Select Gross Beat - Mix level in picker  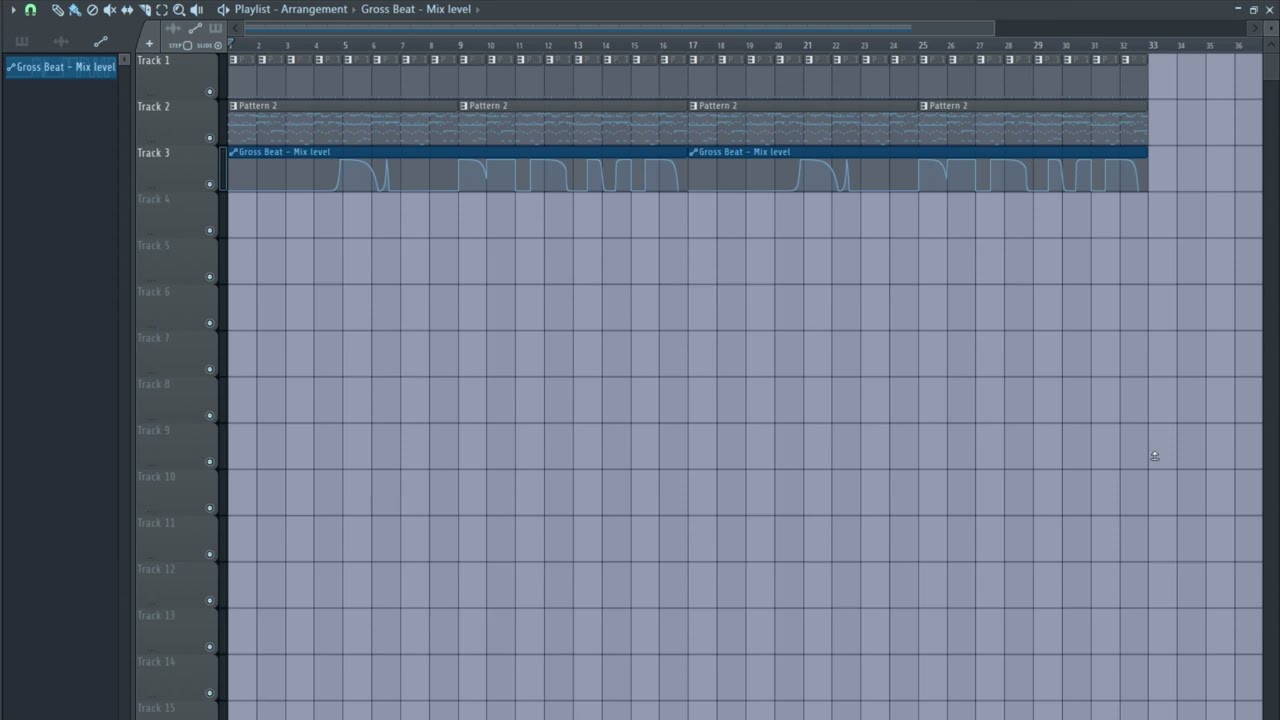61,67
